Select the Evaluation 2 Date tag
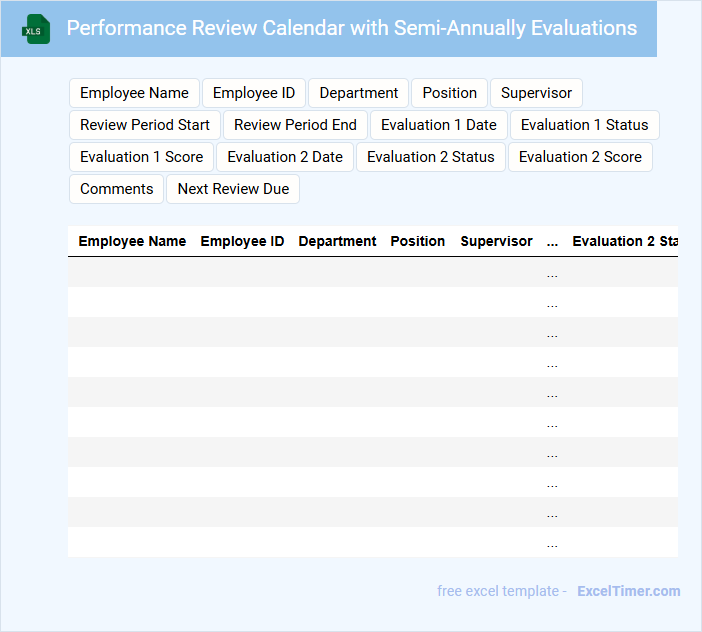Image resolution: width=702 pixels, height=632 pixels. [x=285, y=157]
